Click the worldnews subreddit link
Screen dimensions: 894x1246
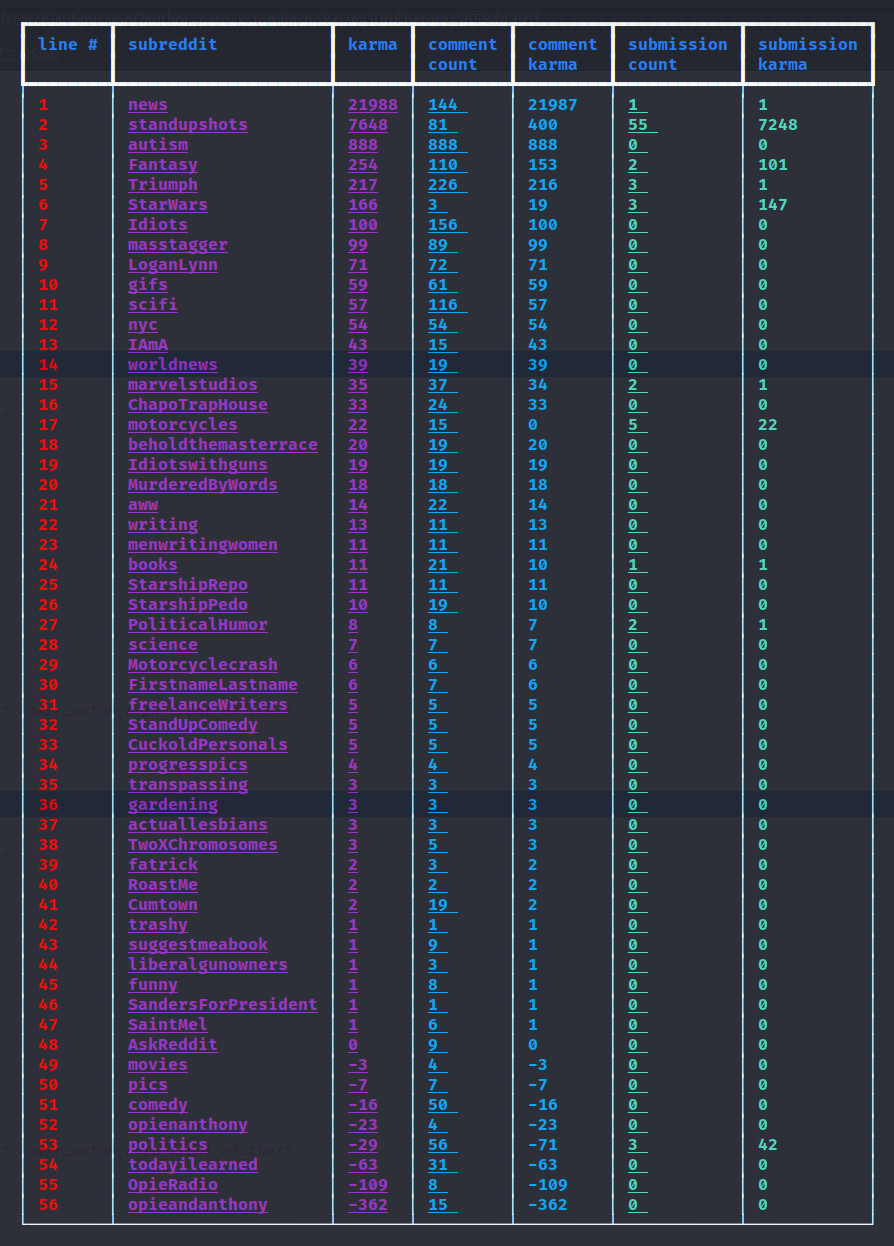coord(173,365)
